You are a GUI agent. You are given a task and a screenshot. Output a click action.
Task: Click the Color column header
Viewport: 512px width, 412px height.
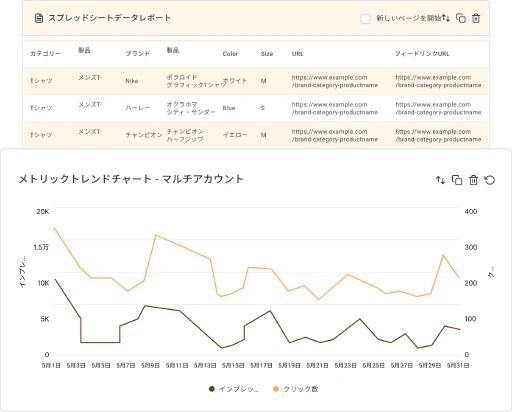coord(230,54)
